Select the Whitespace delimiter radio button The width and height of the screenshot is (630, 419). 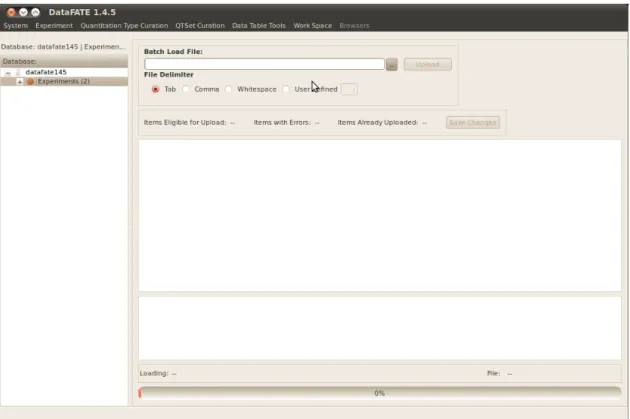pos(228,89)
